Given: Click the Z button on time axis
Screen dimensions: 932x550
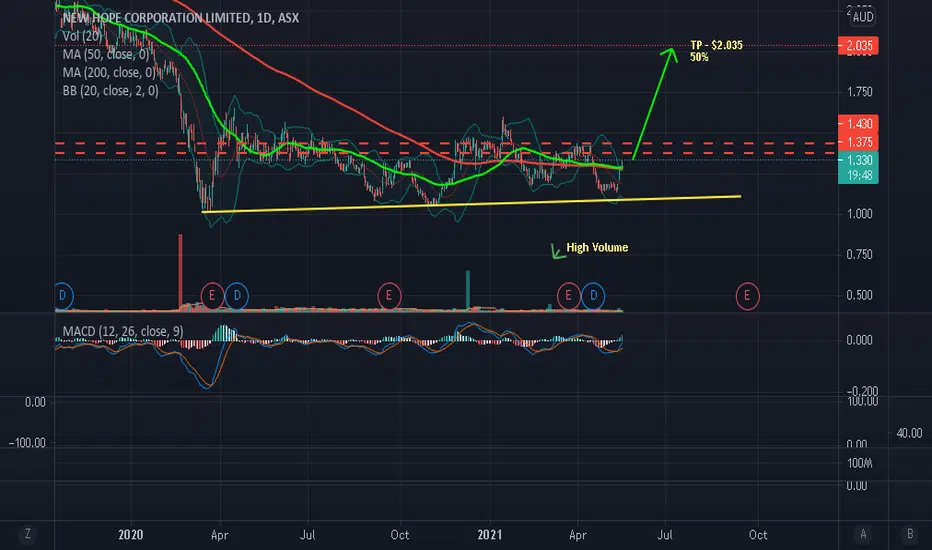Looking at the screenshot, I should pyautogui.click(x=27, y=534).
